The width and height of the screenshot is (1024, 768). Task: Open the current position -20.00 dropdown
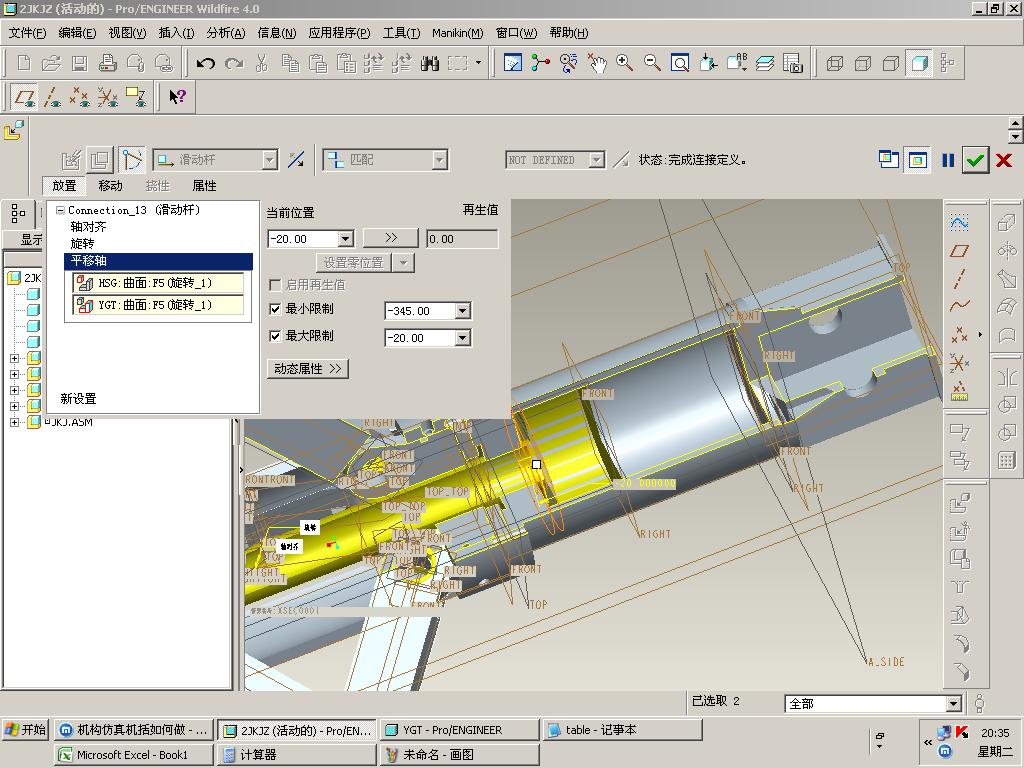pyautogui.click(x=346, y=239)
